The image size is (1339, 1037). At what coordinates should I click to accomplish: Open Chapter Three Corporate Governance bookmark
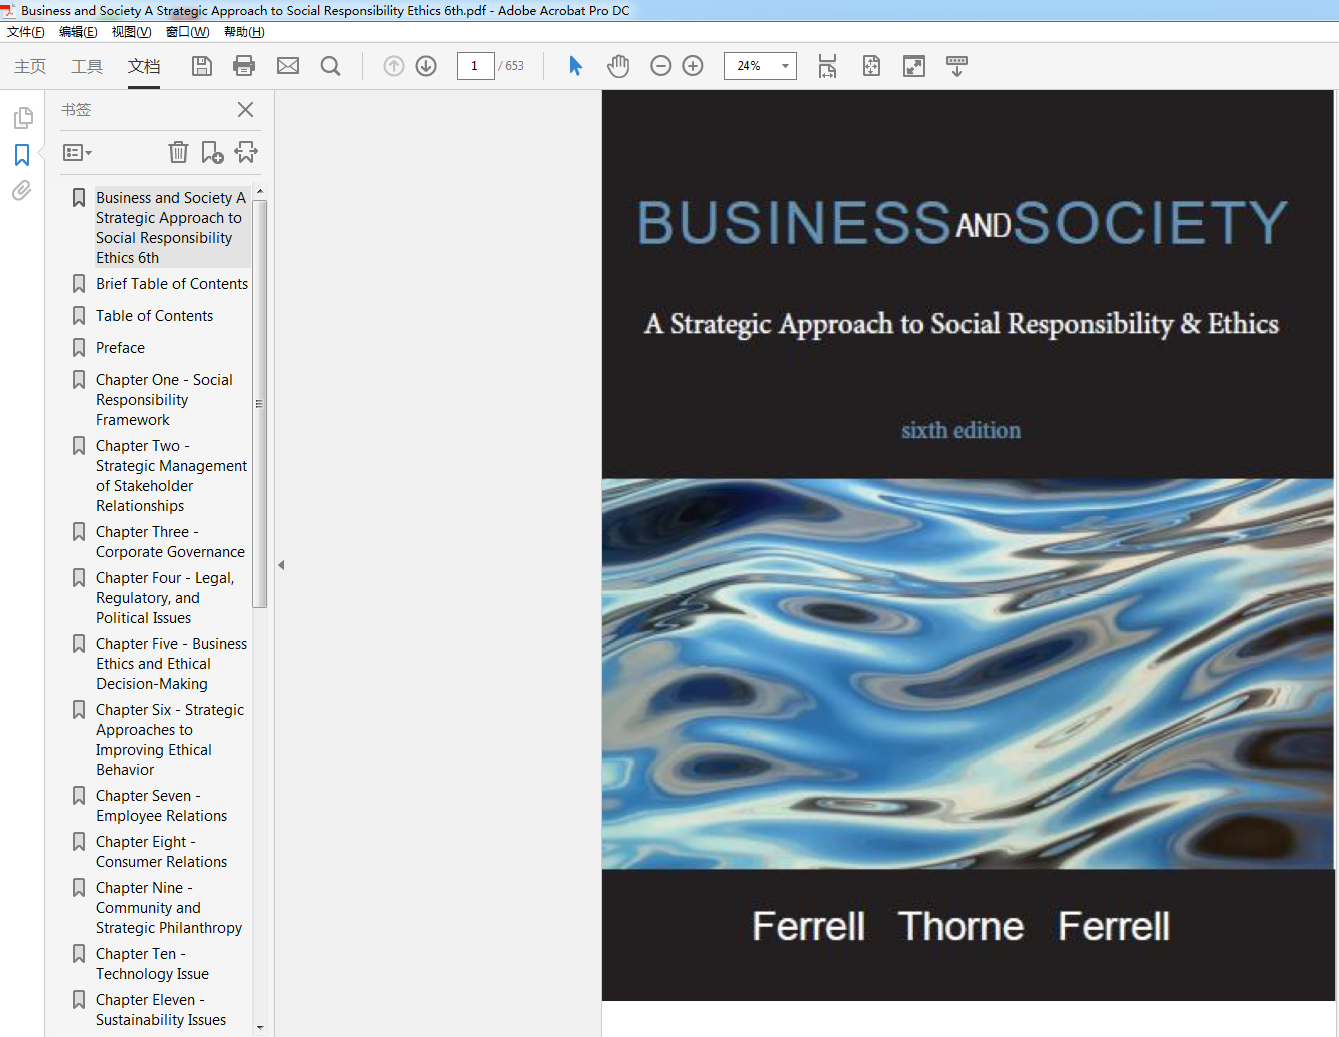click(x=170, y=542)
